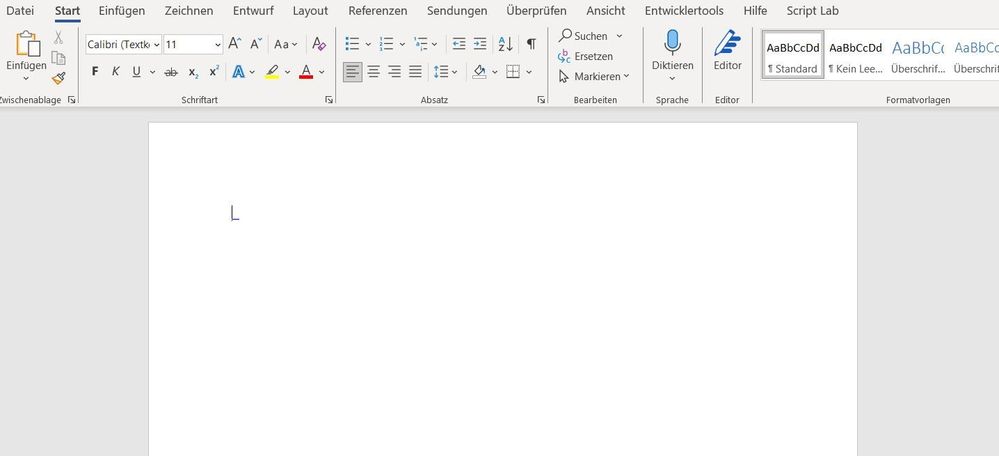This screenshot has height=456, width=999.
Task: Set justified text alignment
Action: pos(415,72)
